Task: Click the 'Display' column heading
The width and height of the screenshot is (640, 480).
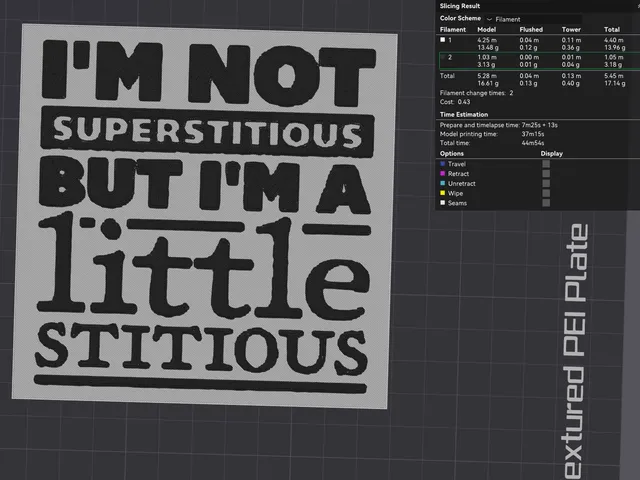Action: click(551, 153)
